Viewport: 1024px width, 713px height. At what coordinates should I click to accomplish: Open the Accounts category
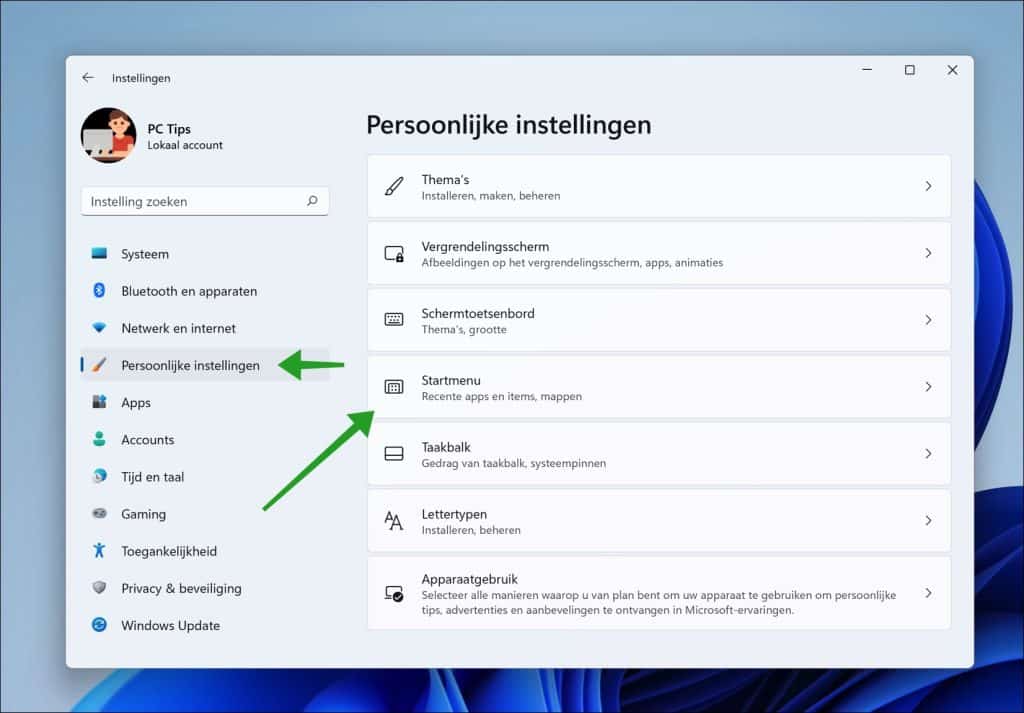(x=205, y=439)
